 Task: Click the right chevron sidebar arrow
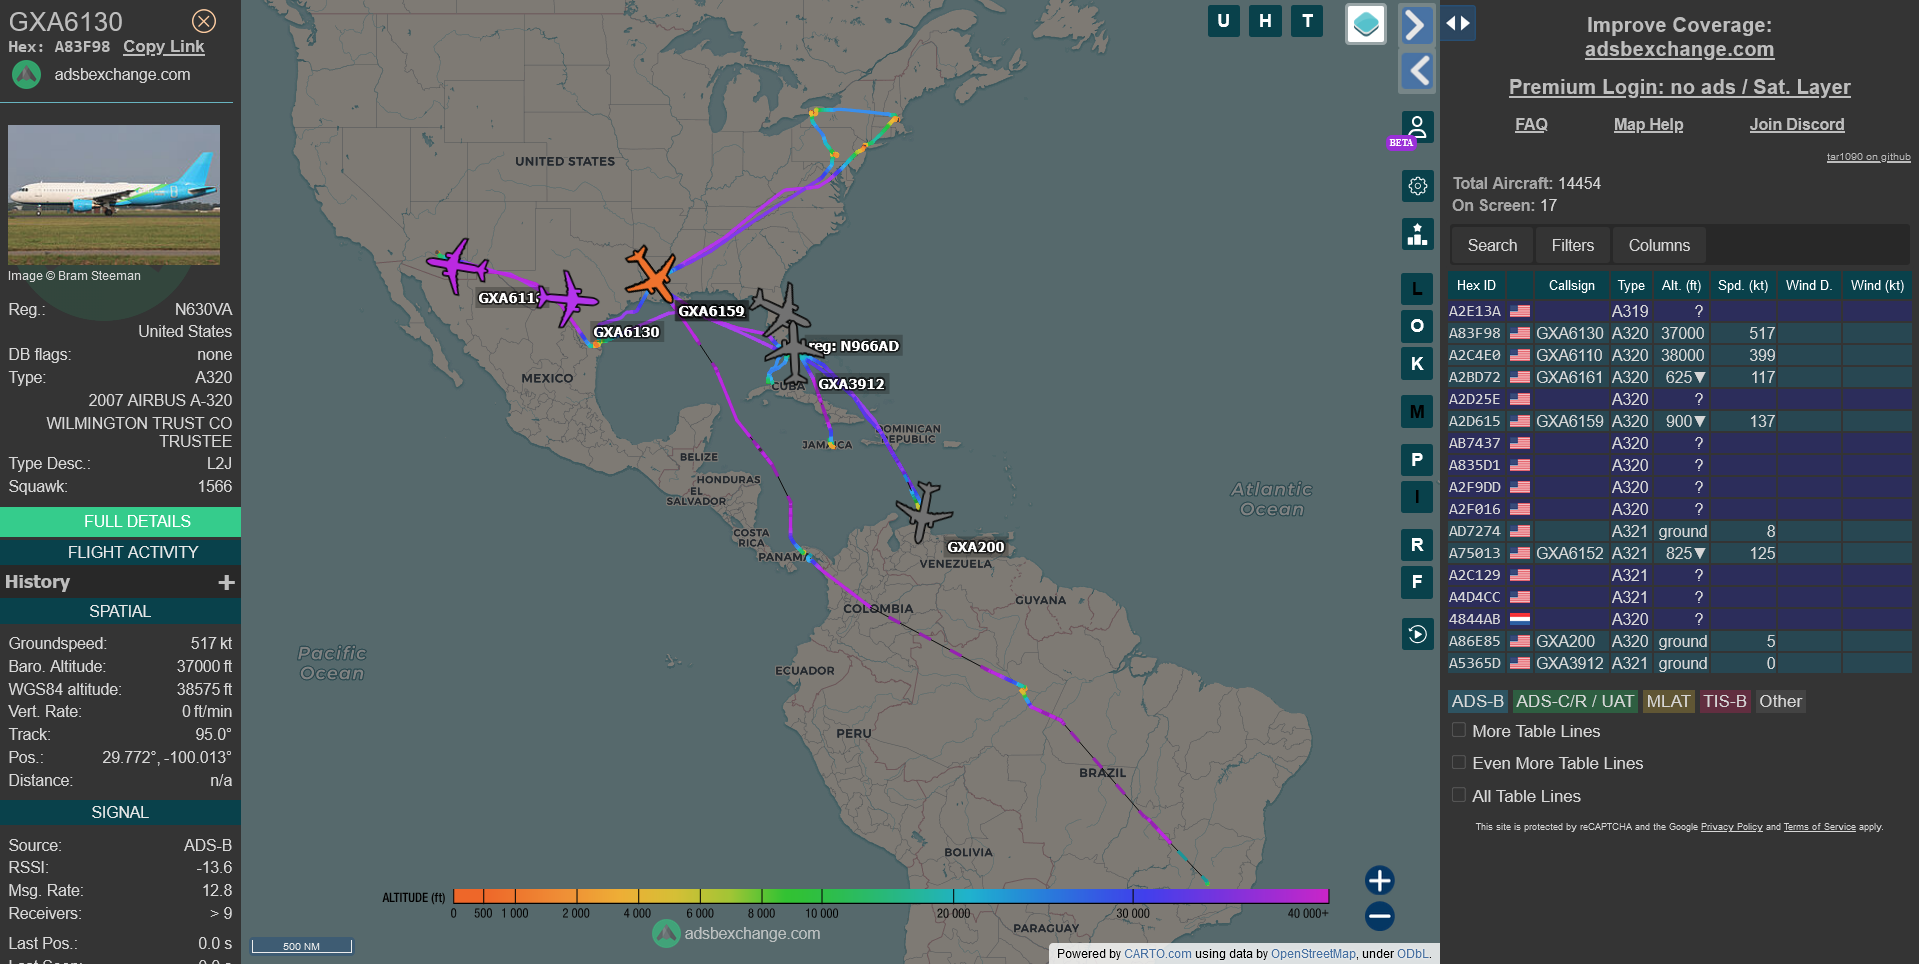1415,24
